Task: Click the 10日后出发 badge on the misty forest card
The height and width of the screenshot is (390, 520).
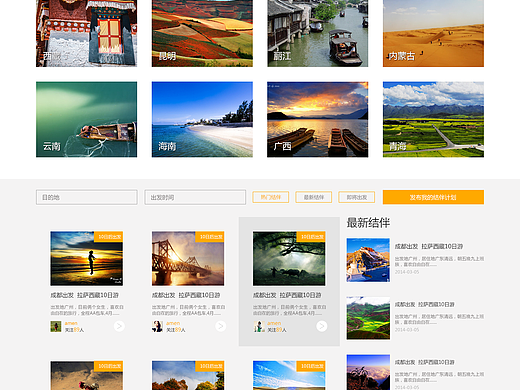Action: pos(311,237)
